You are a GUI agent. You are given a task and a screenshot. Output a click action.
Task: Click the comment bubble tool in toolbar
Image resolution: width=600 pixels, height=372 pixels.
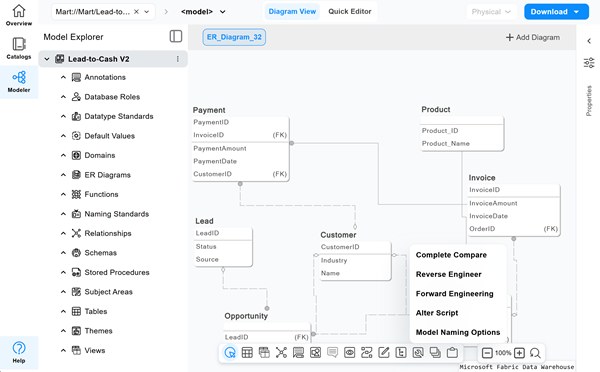333,352
